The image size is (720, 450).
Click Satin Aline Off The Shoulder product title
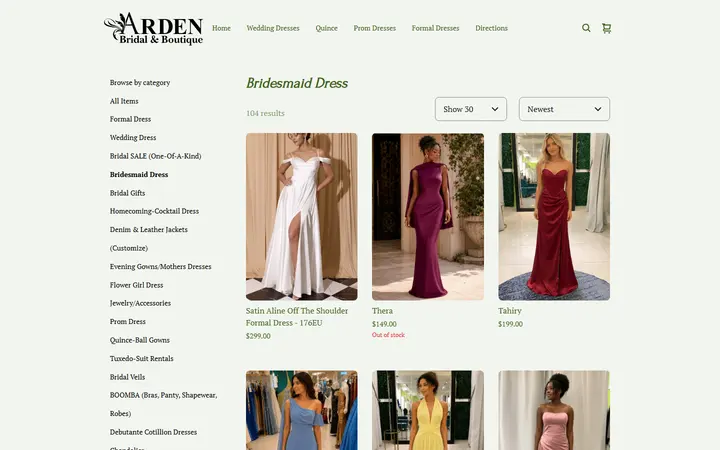pyautogui.click(x=297, y=317)
